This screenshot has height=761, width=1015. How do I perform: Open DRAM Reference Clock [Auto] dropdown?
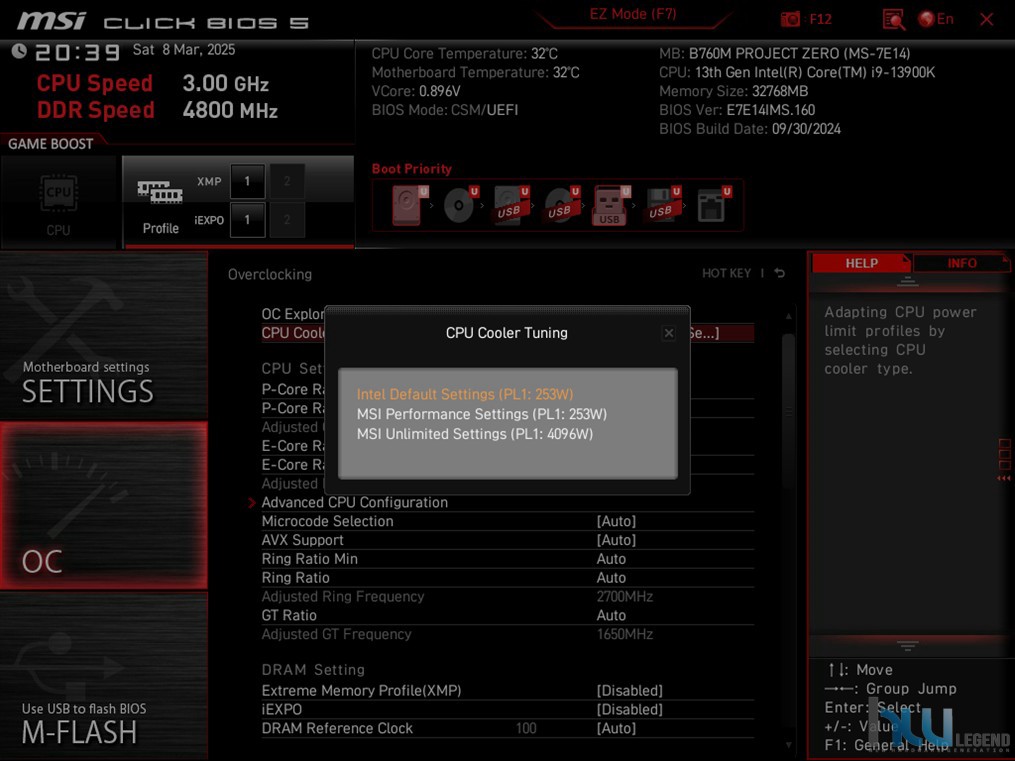[x=616, y=728]
